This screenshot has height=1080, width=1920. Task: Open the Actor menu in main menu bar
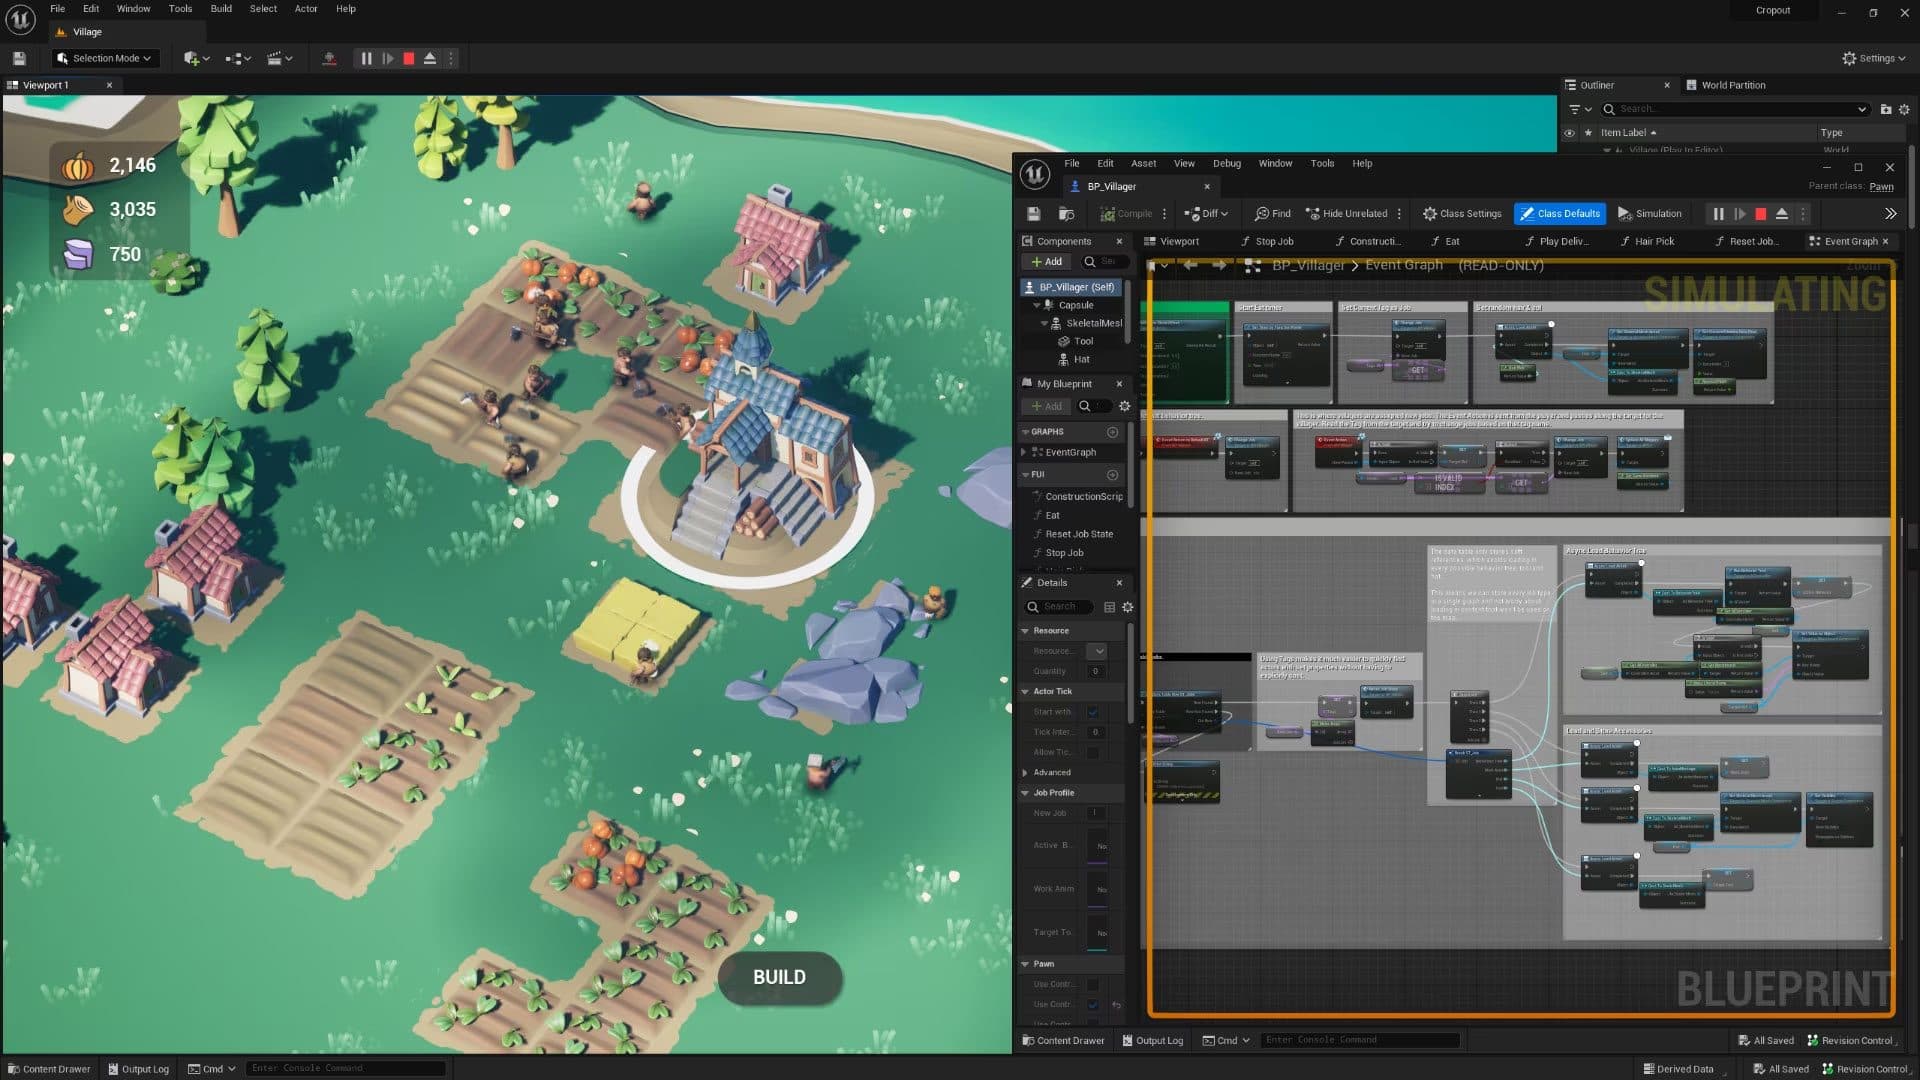[306, 9]
